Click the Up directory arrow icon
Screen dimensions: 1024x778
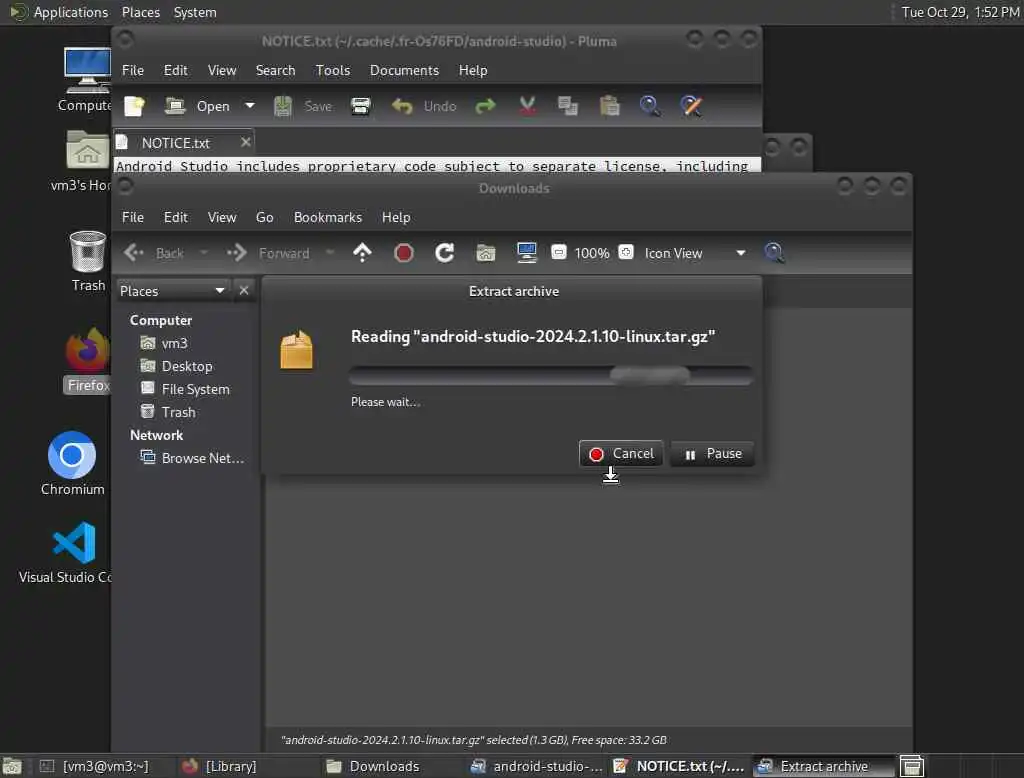(362, 252)
